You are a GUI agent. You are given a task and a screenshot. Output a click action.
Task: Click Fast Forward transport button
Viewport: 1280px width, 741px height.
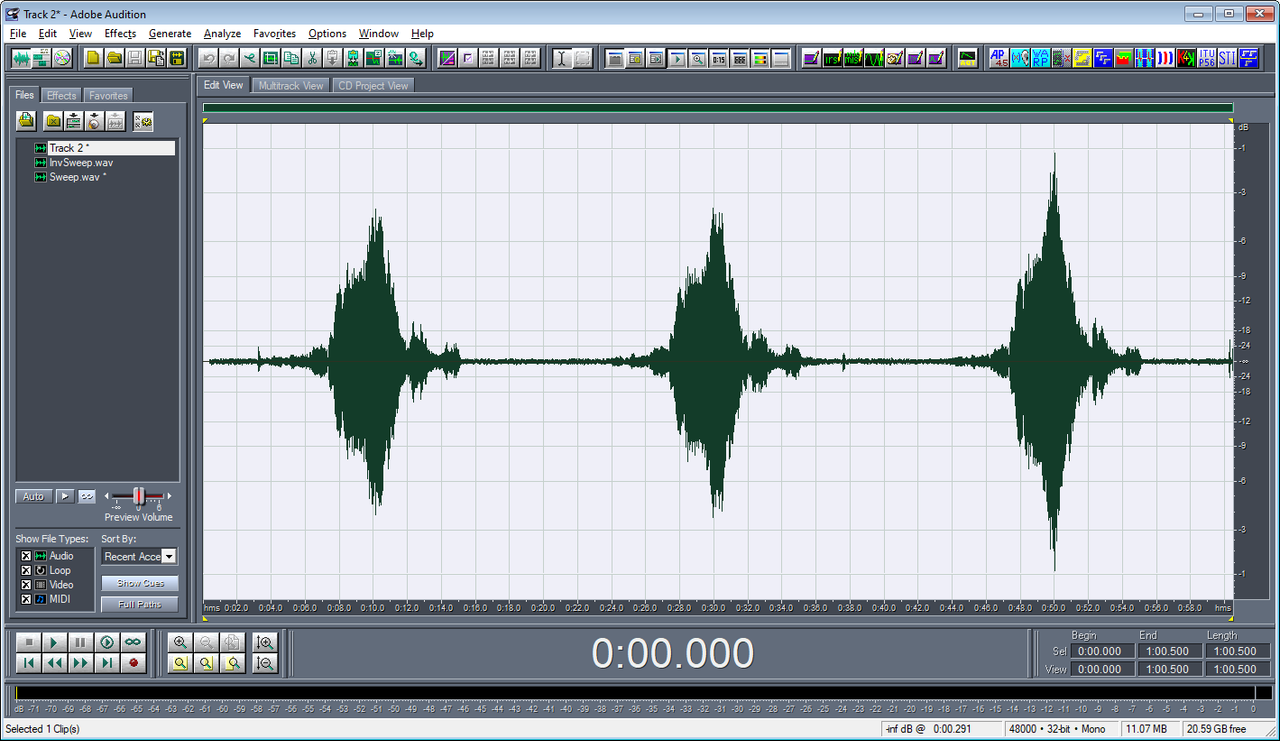[x=80, y=663]
